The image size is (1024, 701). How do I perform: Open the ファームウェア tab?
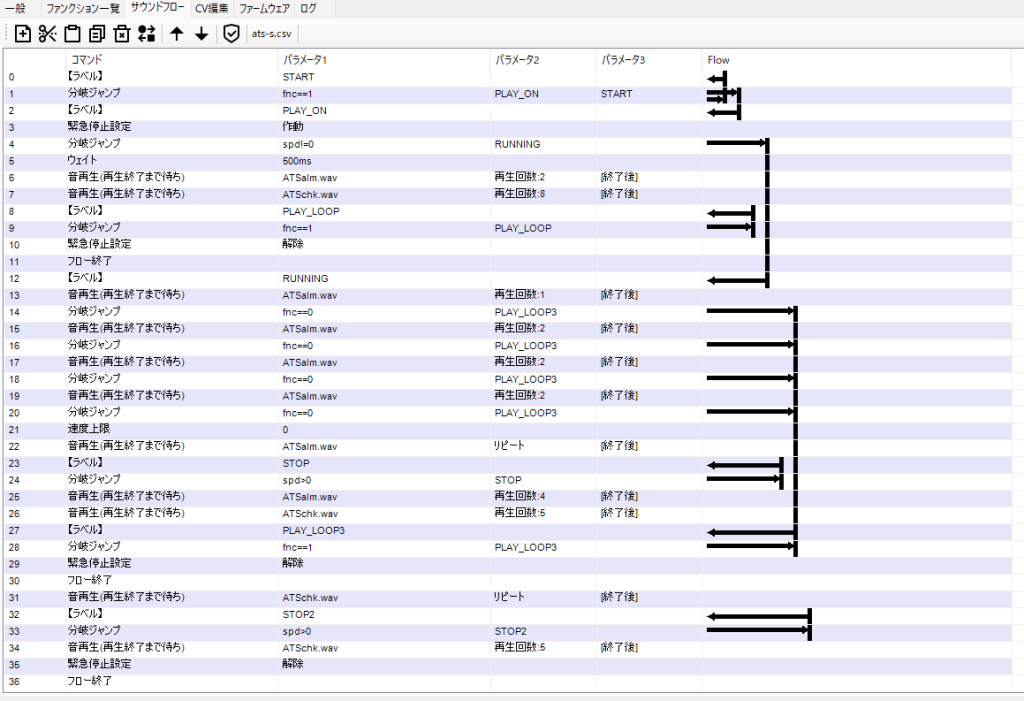coord(264,8)
